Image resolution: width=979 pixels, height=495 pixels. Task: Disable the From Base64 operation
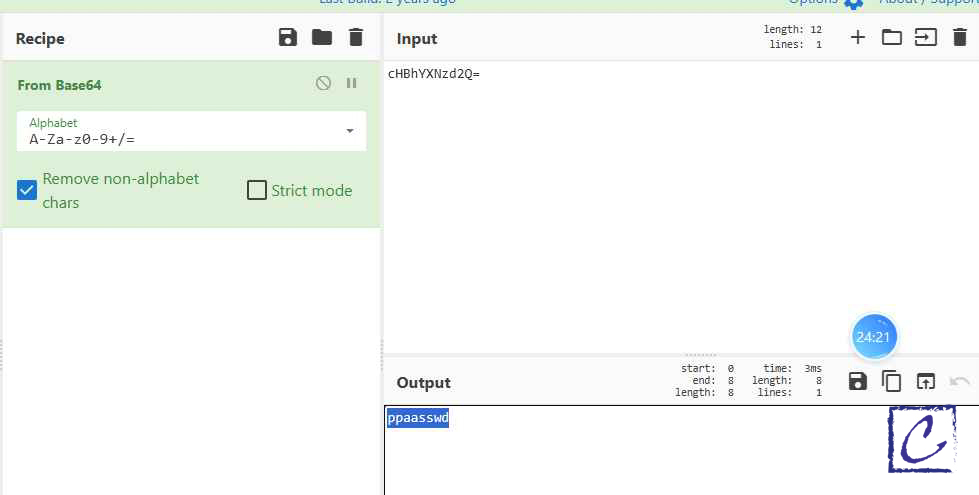(x=323, y=84)
